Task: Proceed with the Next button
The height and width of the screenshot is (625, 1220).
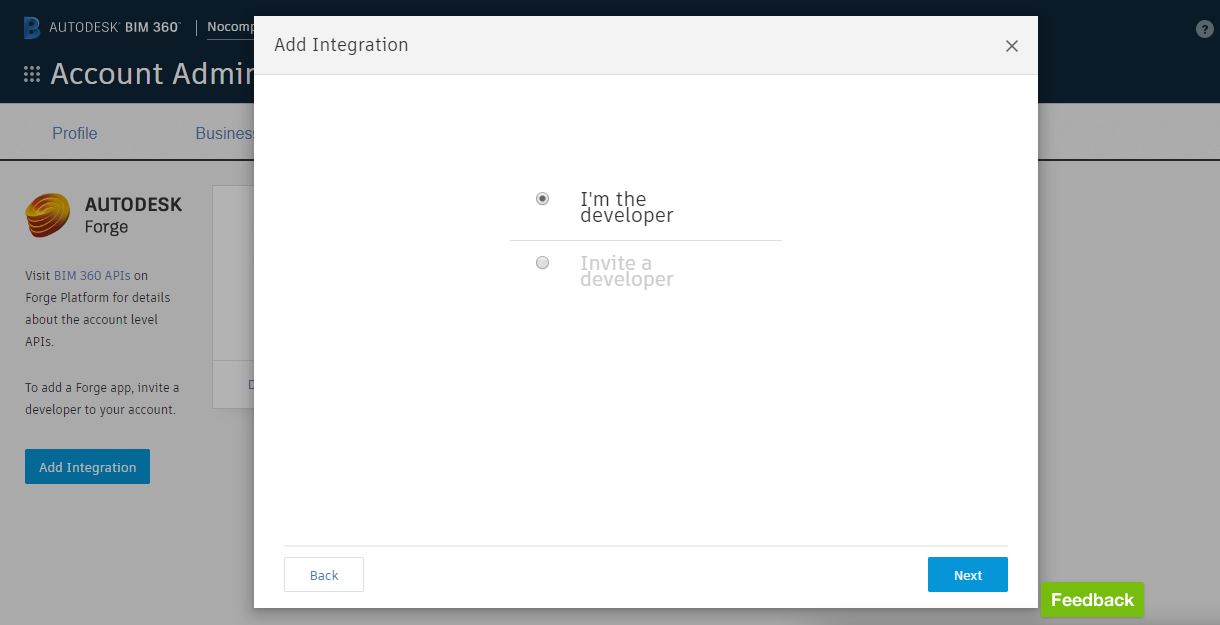Action: coord(968,575)
